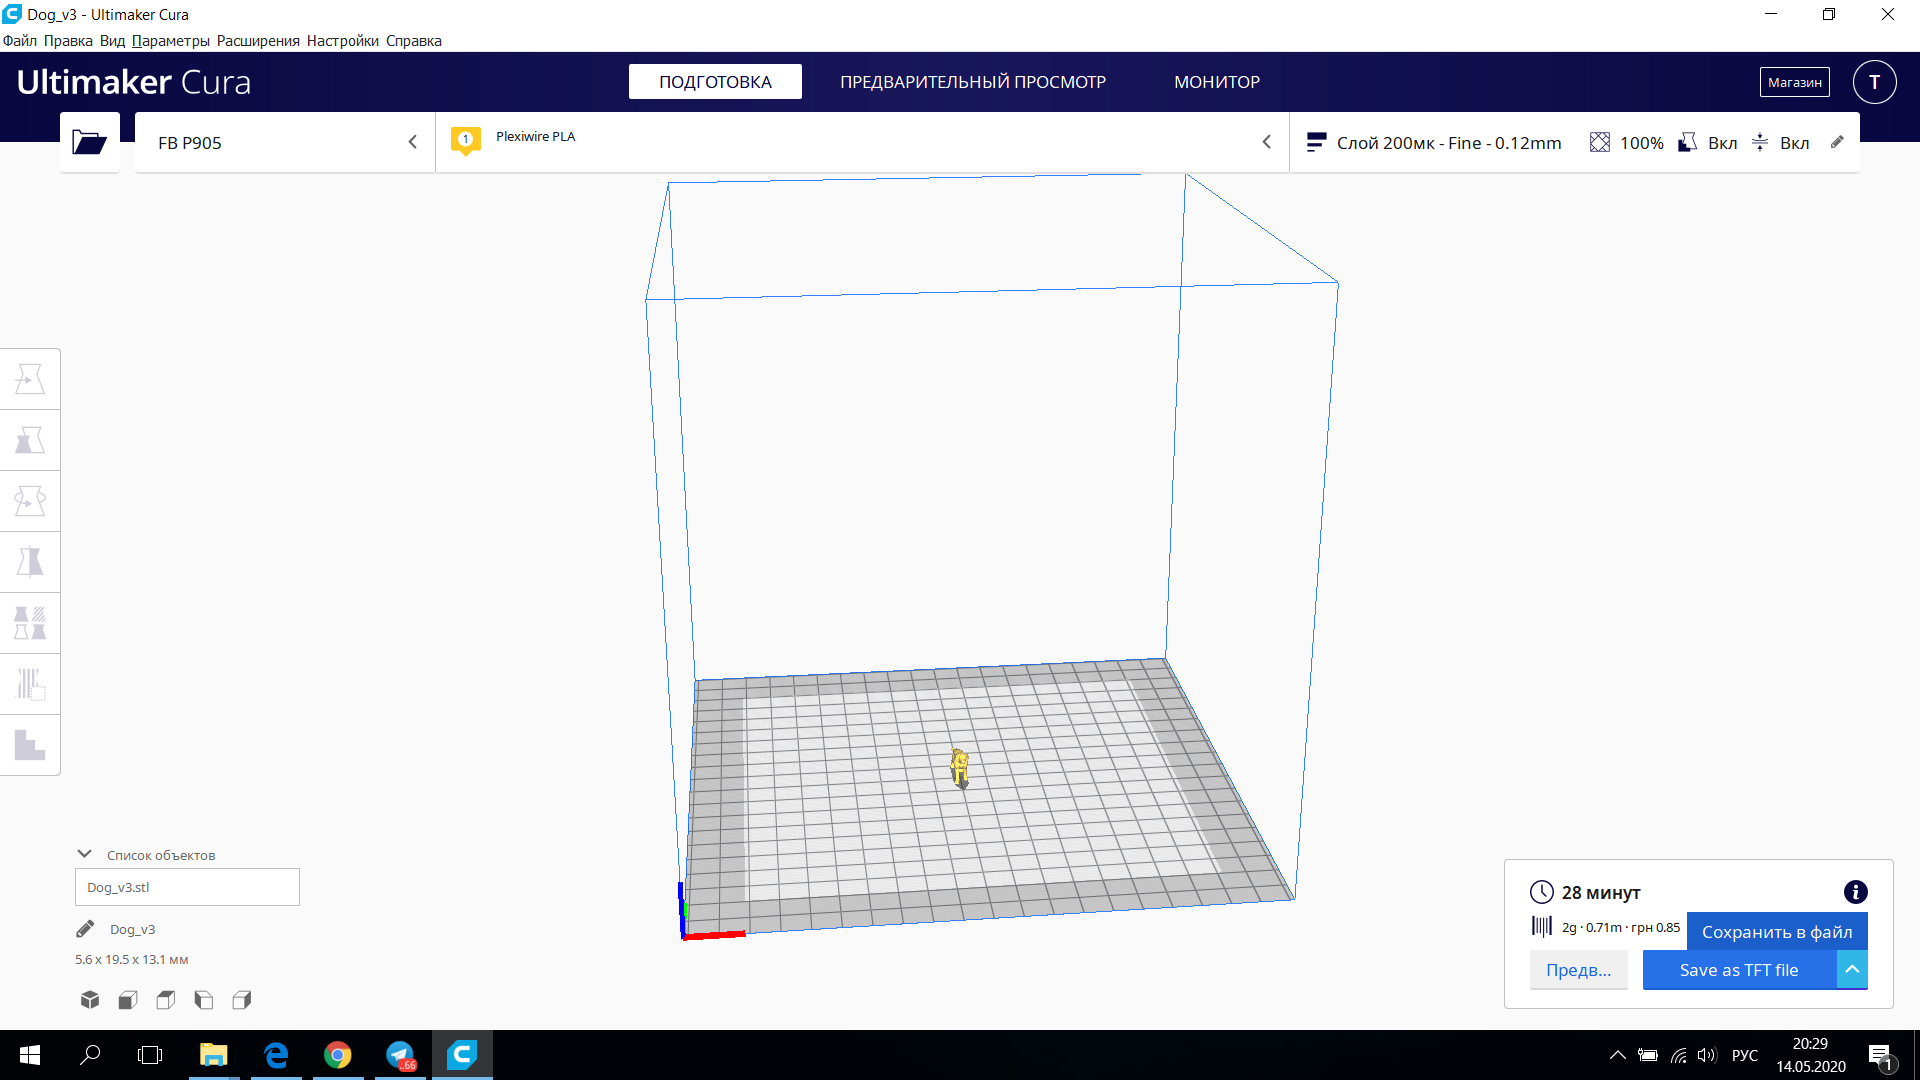Screen dimensions: 1920x1080
Task: Open Google Chrome from taskbar
Action: 337,1055
